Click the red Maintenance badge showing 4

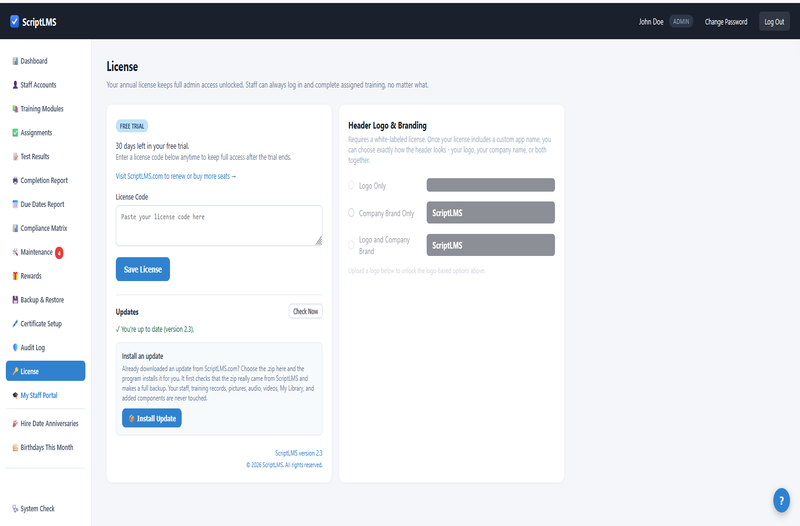click(x=59, y=253)
